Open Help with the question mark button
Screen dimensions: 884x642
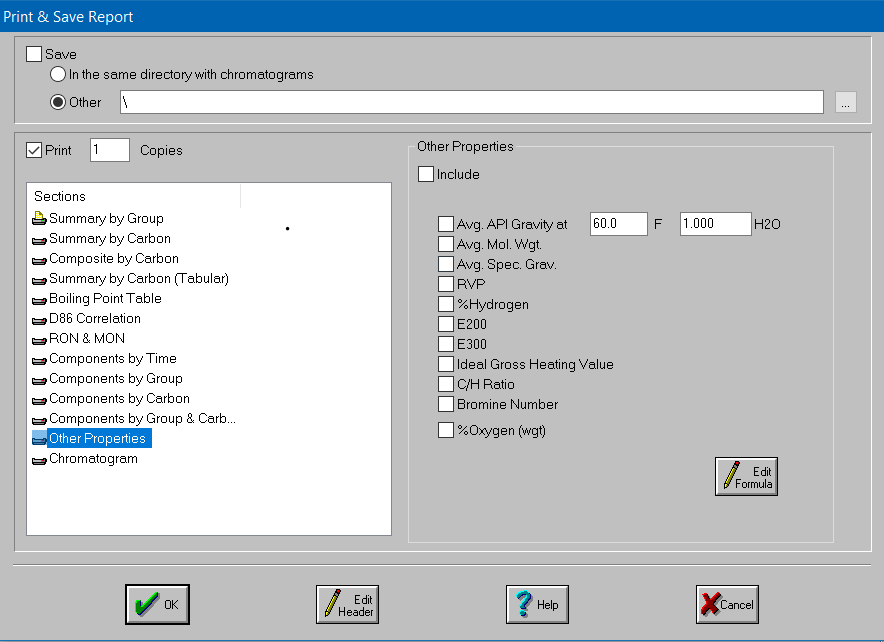537,604
